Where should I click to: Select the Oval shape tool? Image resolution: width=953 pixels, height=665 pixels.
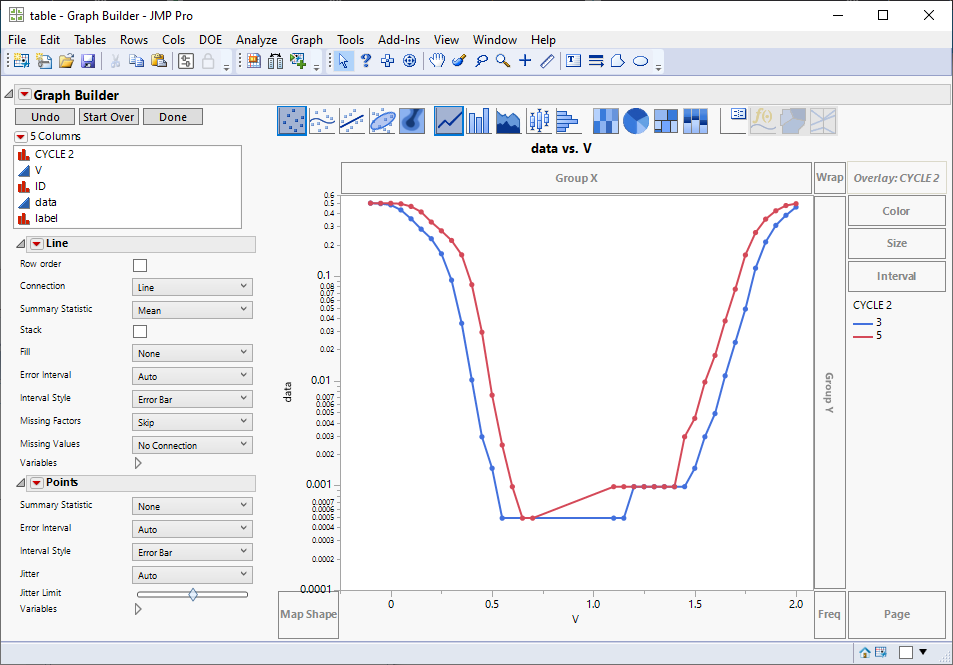tap(641, 61)
